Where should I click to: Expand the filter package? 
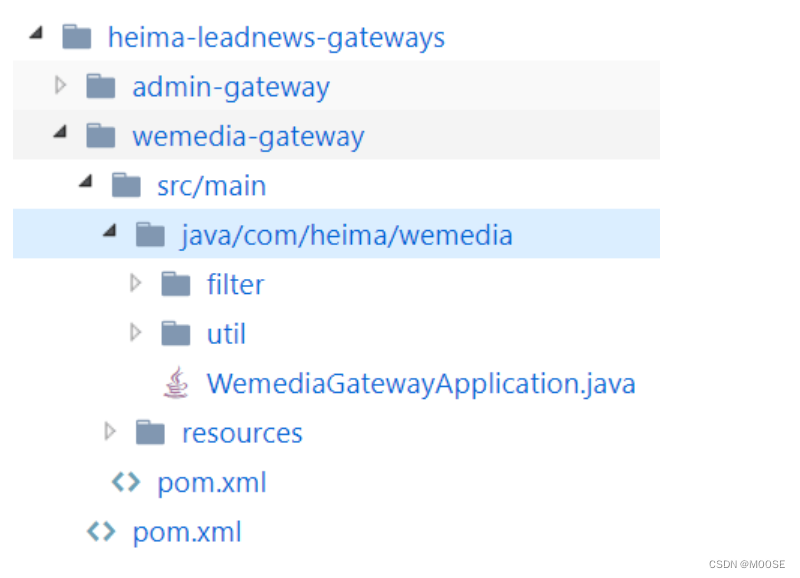[x=136, y=283]
